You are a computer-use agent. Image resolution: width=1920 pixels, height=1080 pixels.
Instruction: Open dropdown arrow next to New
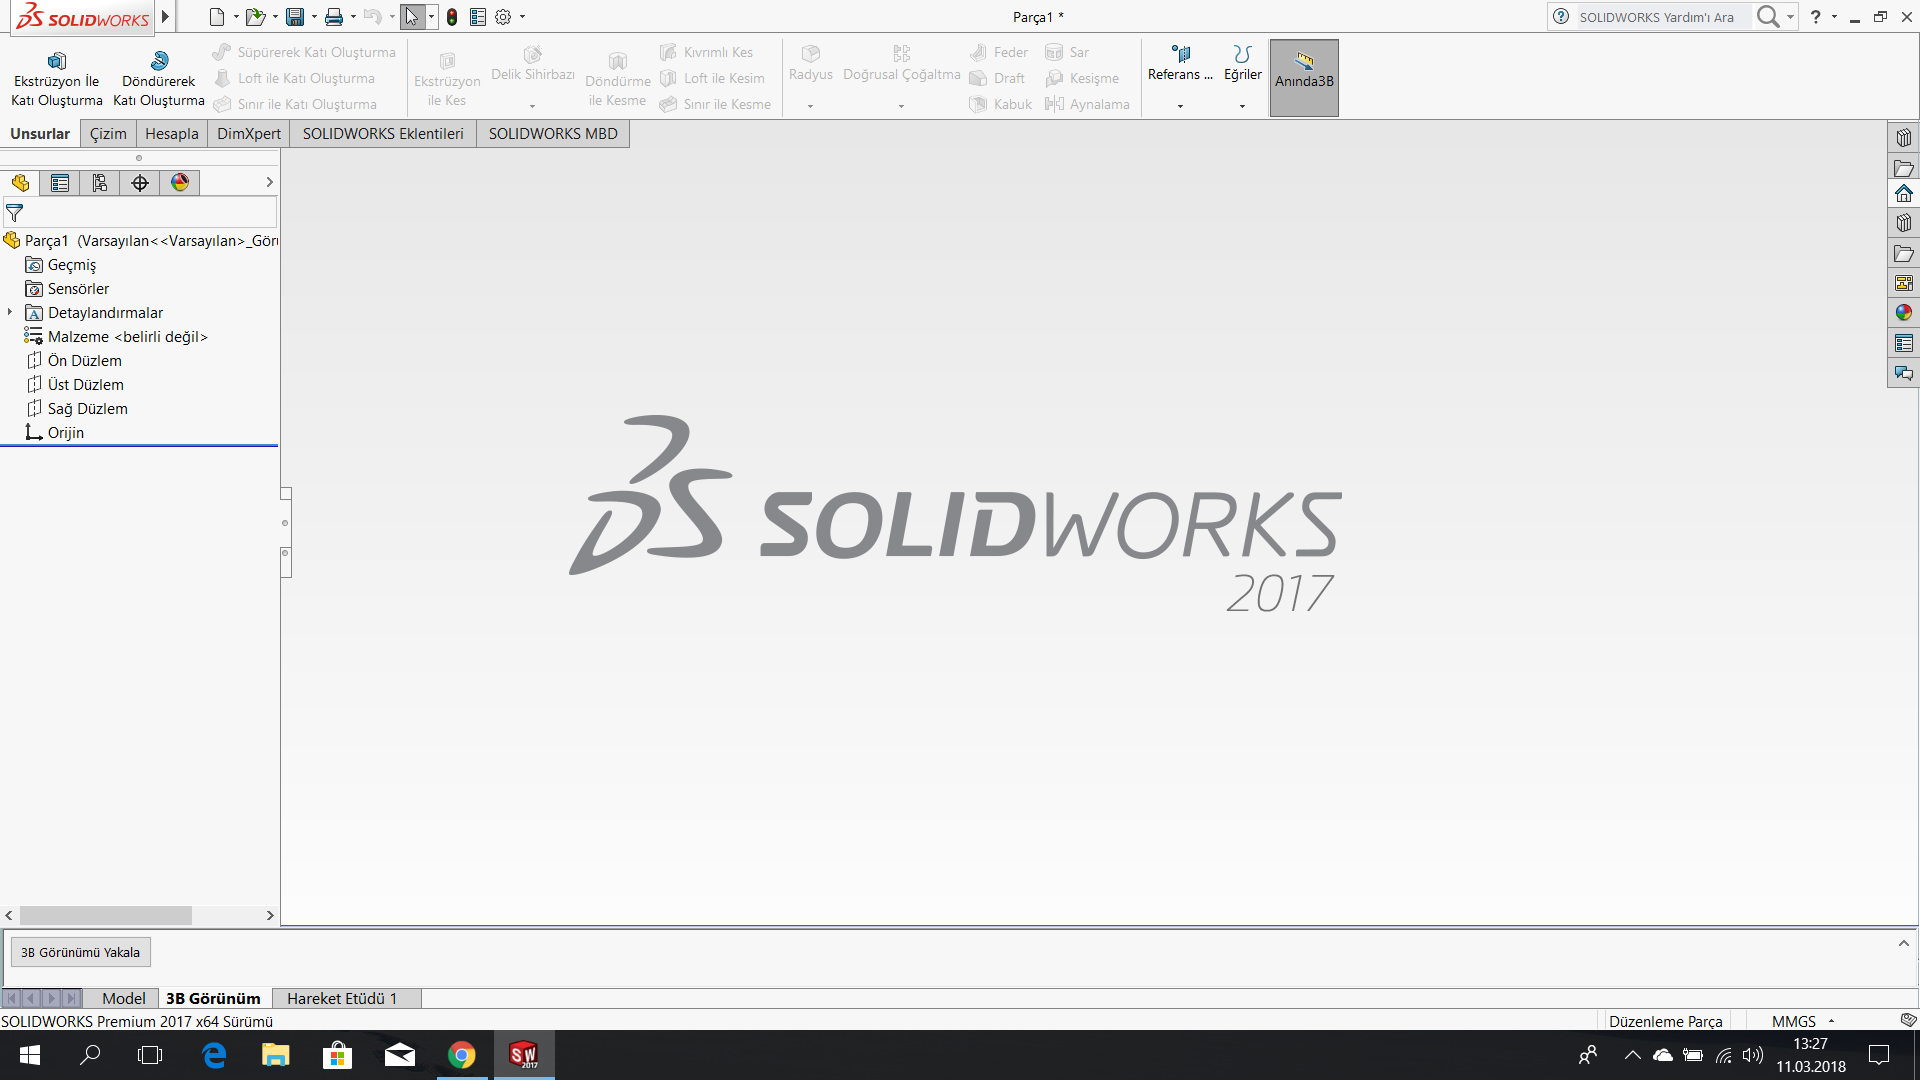point(236,17)
